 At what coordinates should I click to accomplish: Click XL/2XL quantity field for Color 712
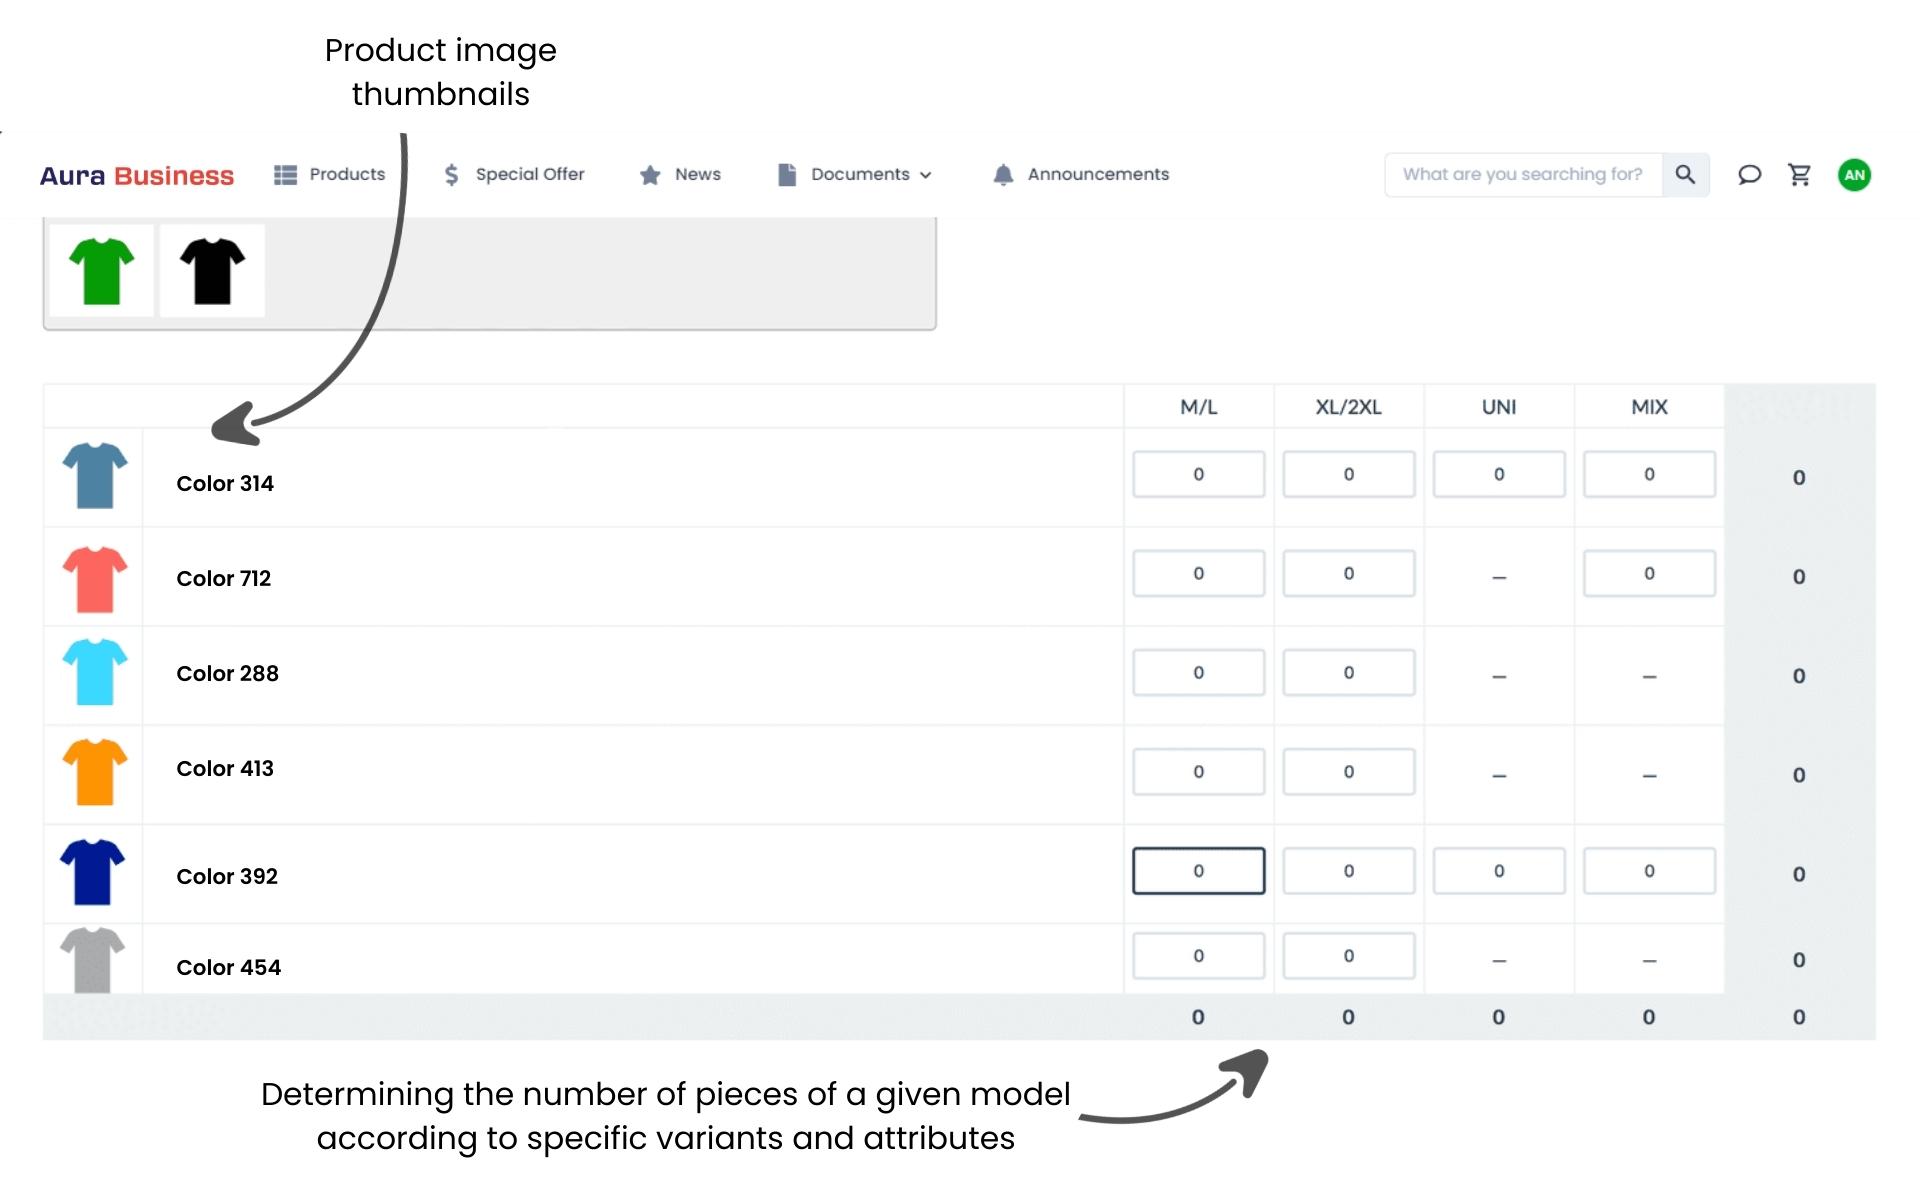1348,573
